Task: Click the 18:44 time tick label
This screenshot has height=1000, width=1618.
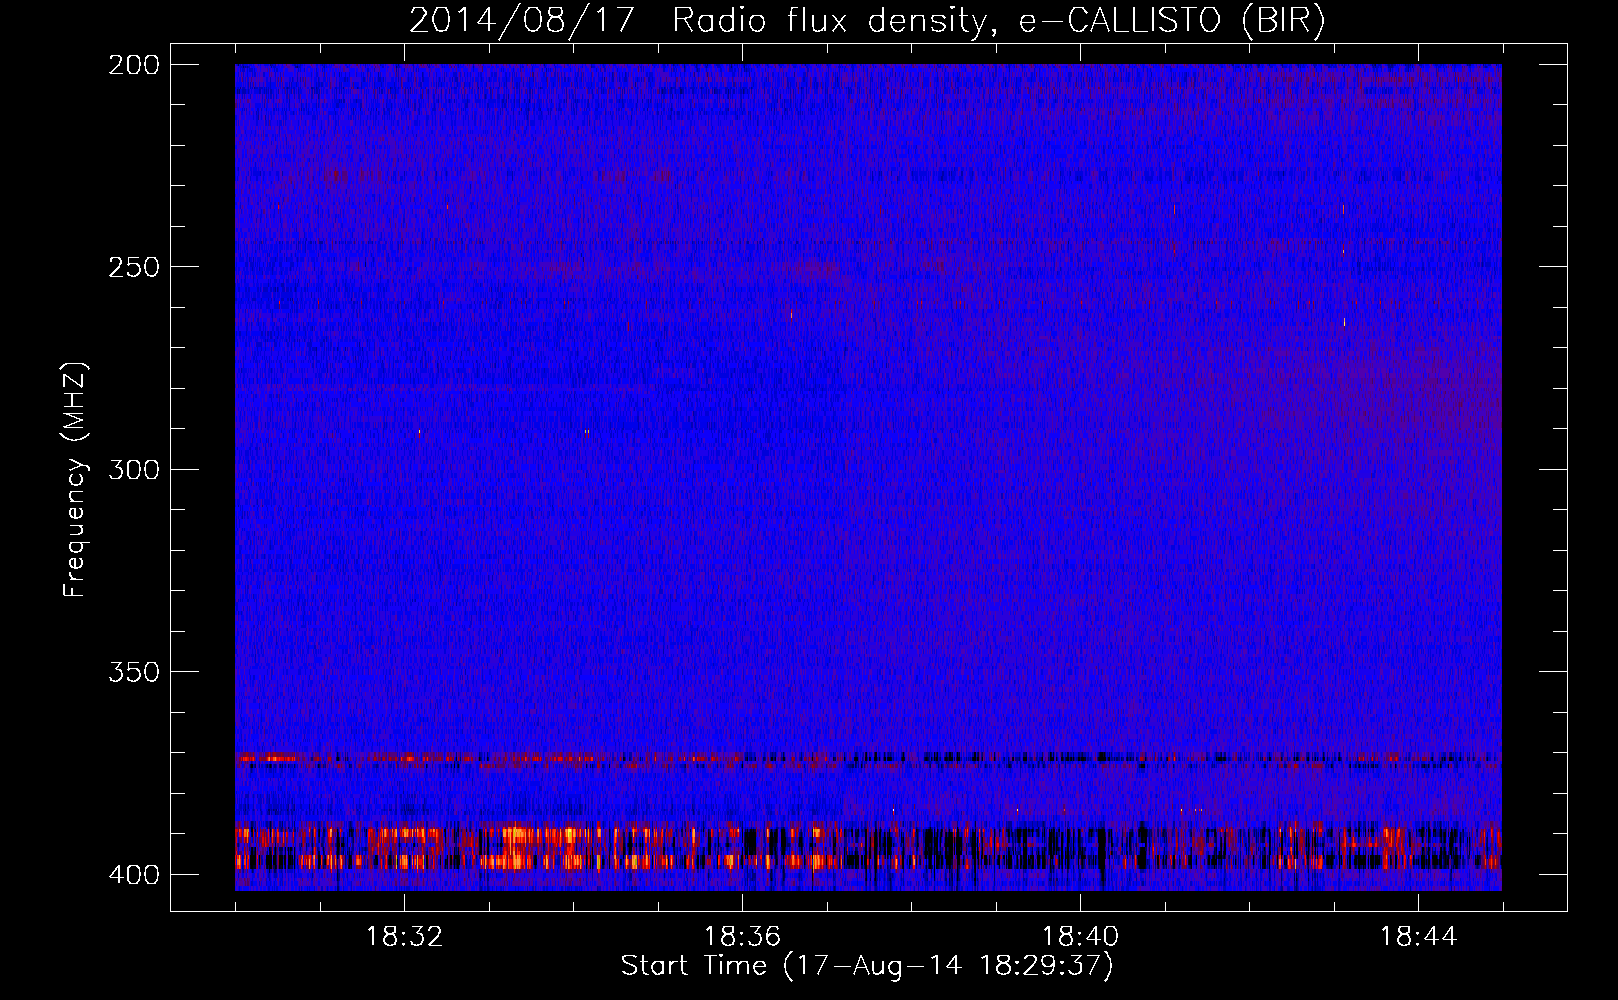Action: click(1418, 937)
